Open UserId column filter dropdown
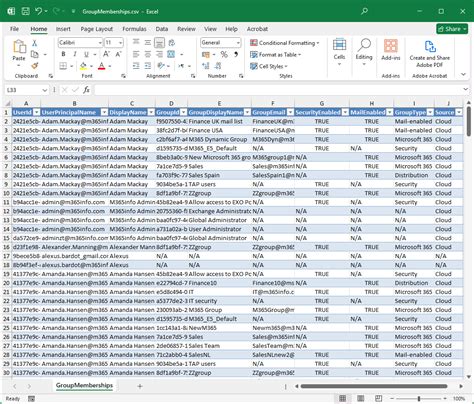The height and width of the screenshot is (404, 474). tap(37, 113)
